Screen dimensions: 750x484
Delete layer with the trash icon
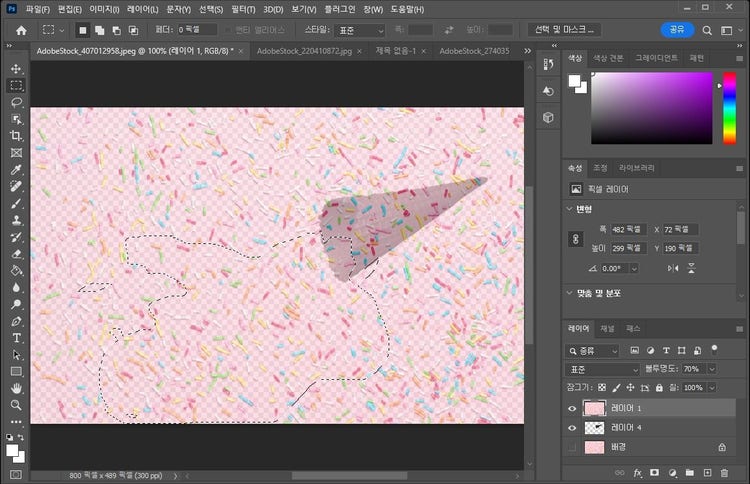point(724,473)
